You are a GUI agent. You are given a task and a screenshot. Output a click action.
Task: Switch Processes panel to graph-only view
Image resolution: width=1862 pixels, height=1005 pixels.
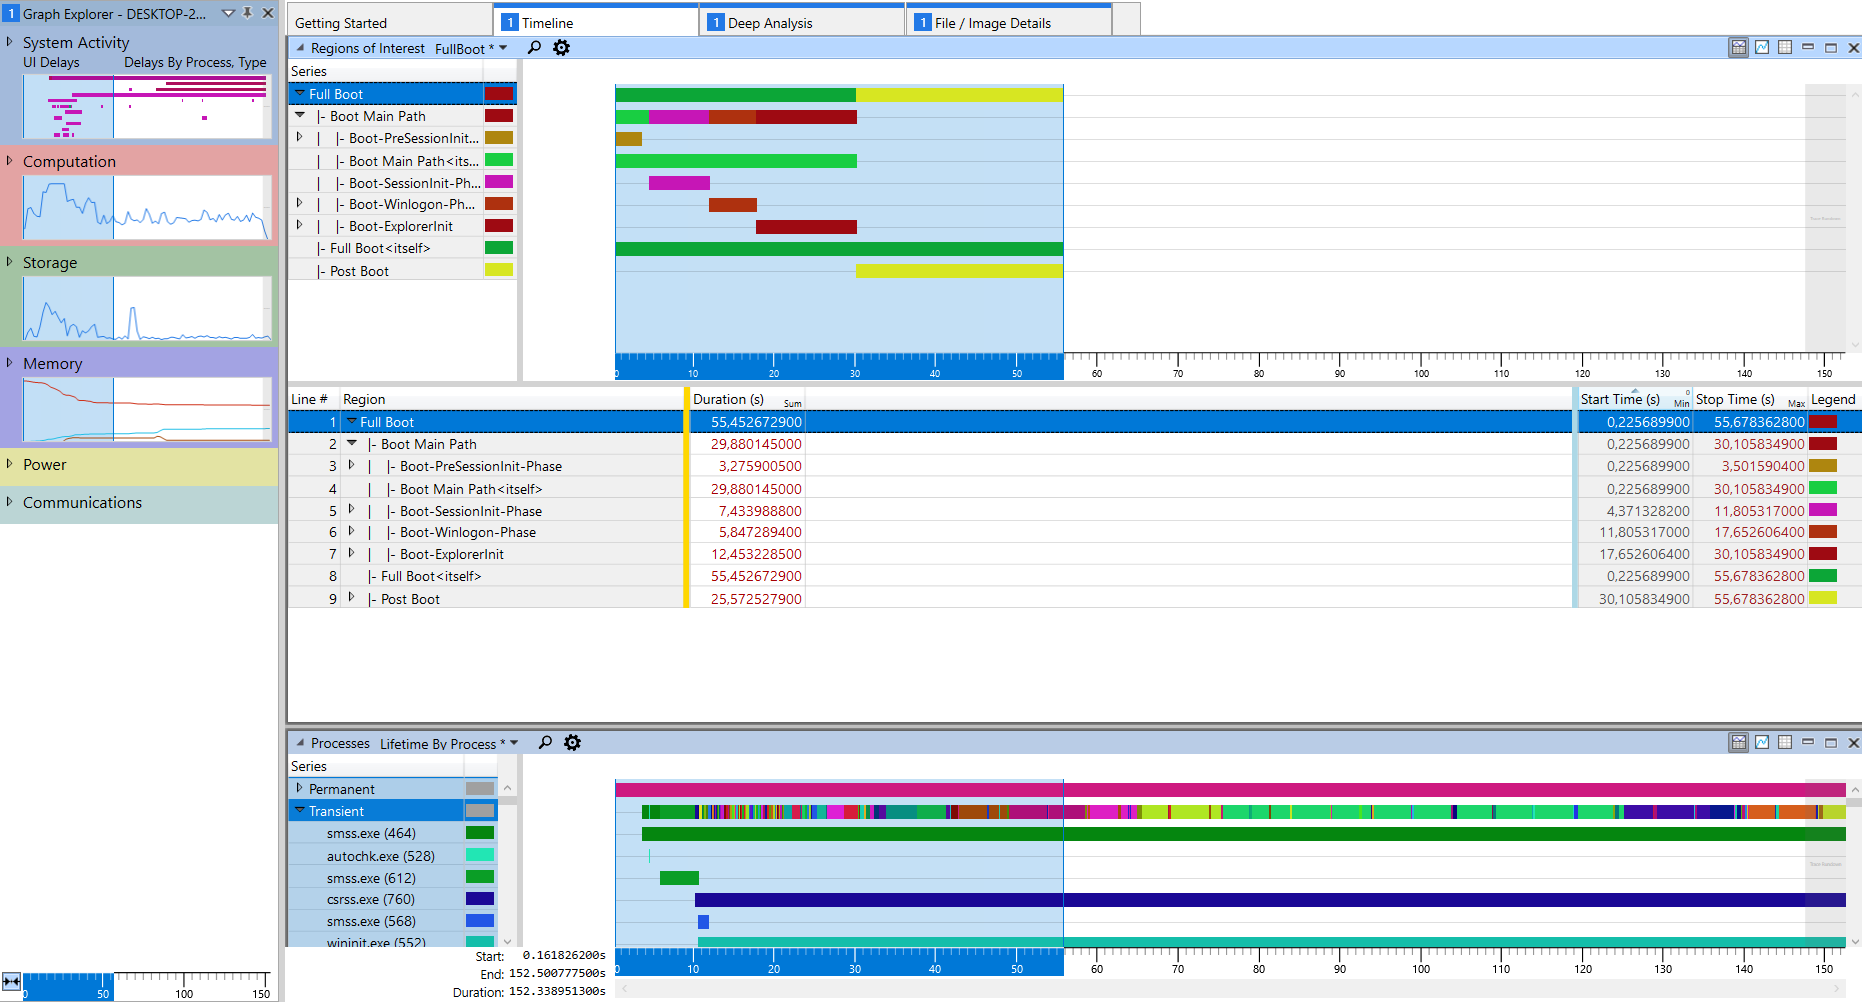click(x=1762, y=743)
